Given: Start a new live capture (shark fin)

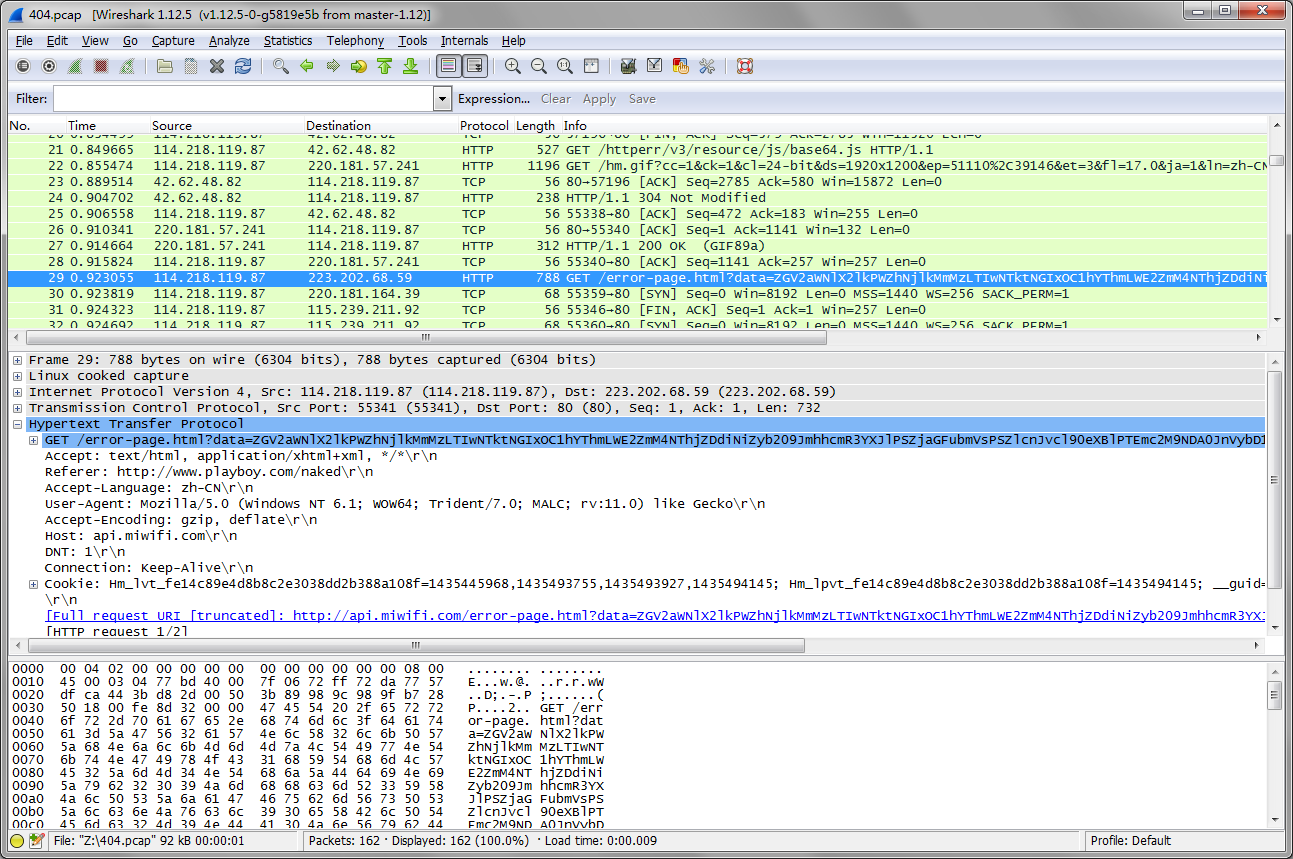Looking at the screenshot, I should [x=75, y=66].
